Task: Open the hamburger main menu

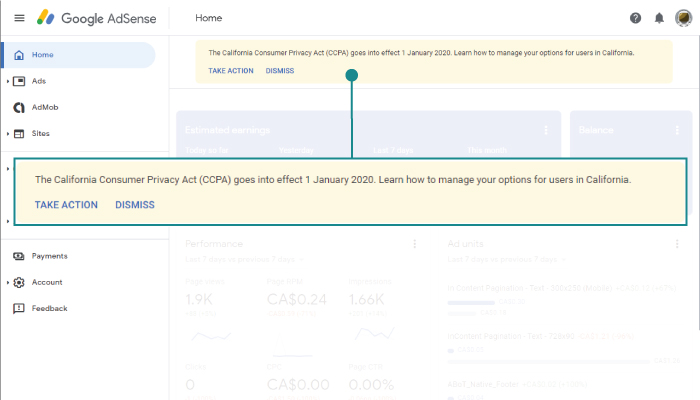Action: (19, 18)
